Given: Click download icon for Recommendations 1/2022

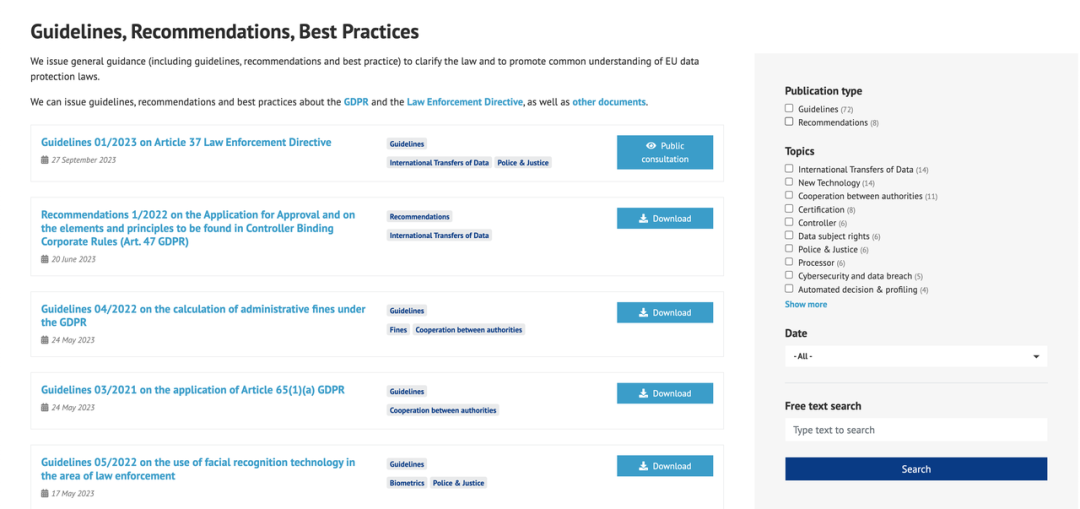Looking at the screenshot, I should 643,218.
